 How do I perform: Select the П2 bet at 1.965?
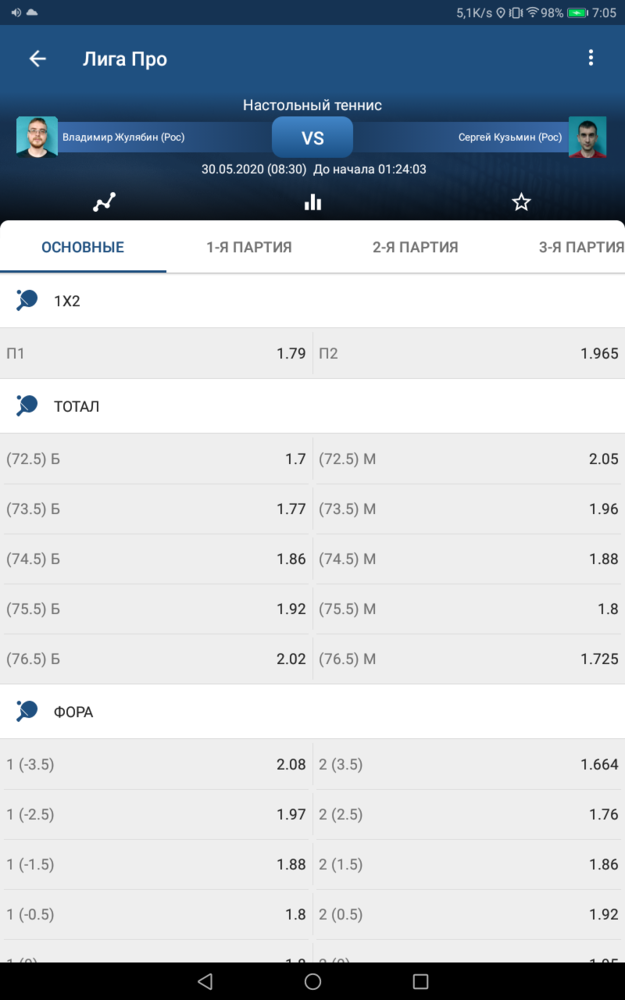click(469, 353)
